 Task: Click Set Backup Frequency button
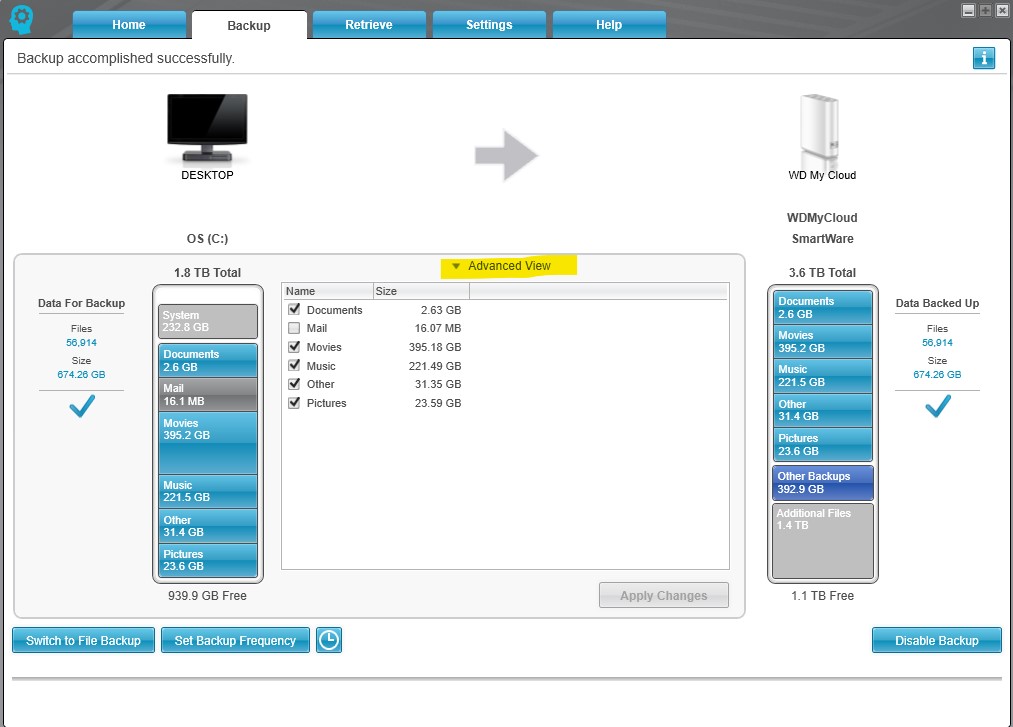[x=235, y=640]
